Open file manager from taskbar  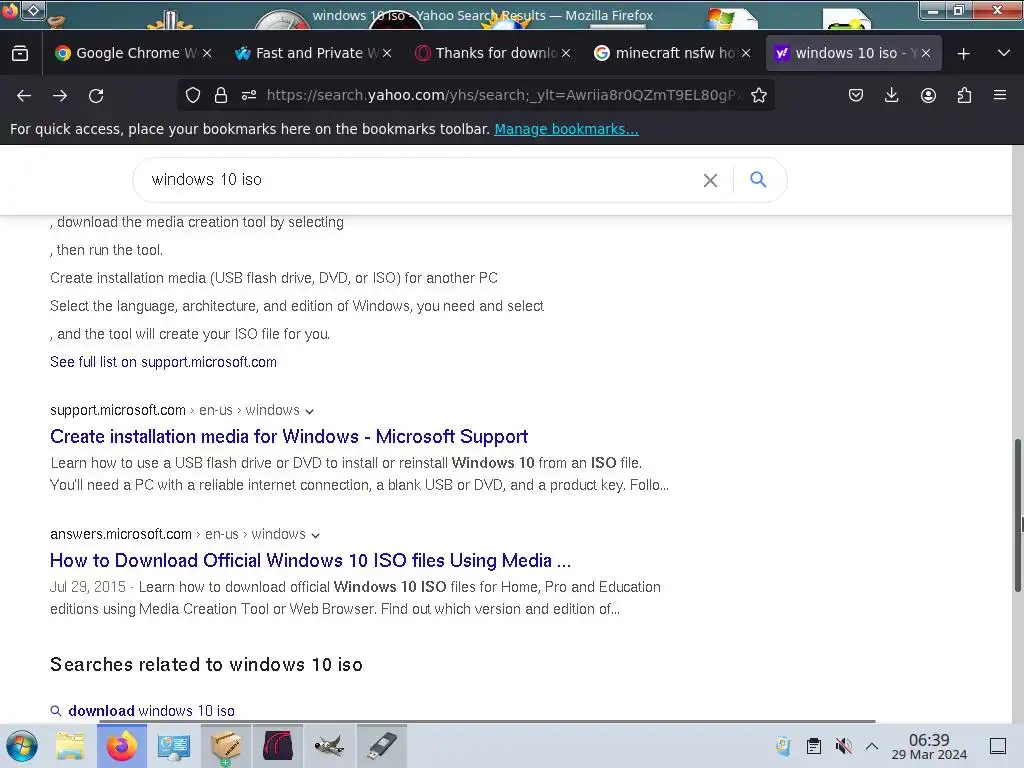point(70,746)
